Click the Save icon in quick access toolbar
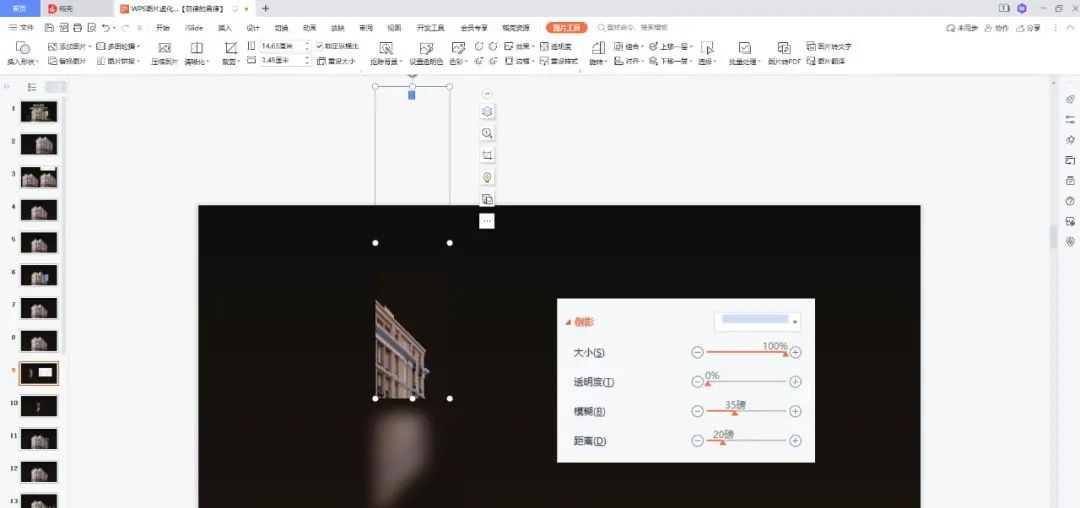Screen dimensions: 1080x508 click(x=49, y=28)
